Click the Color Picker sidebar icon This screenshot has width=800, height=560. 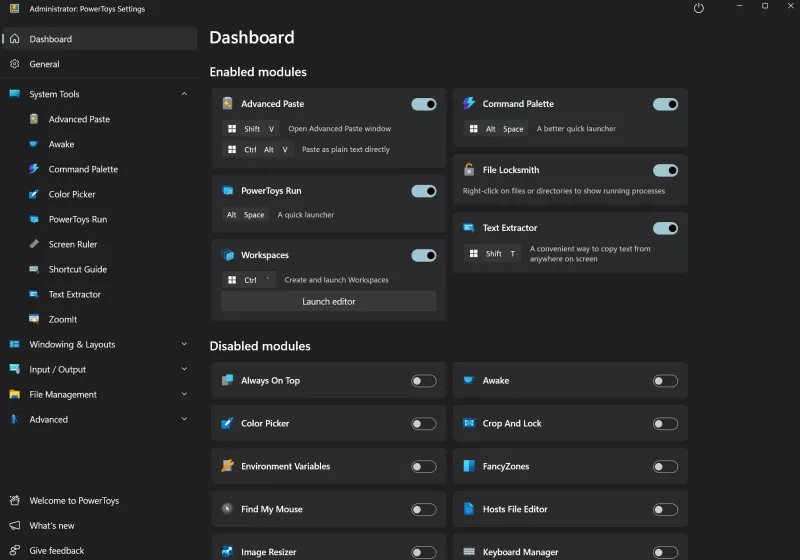point(34,194)
